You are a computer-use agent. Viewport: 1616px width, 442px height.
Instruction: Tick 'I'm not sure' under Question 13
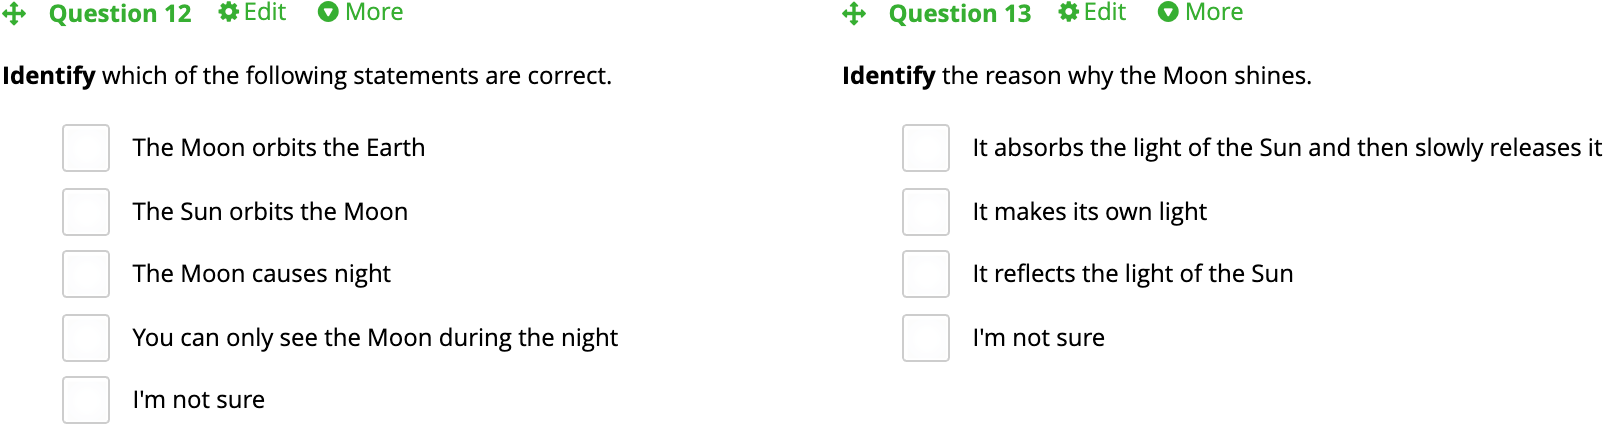926,338
